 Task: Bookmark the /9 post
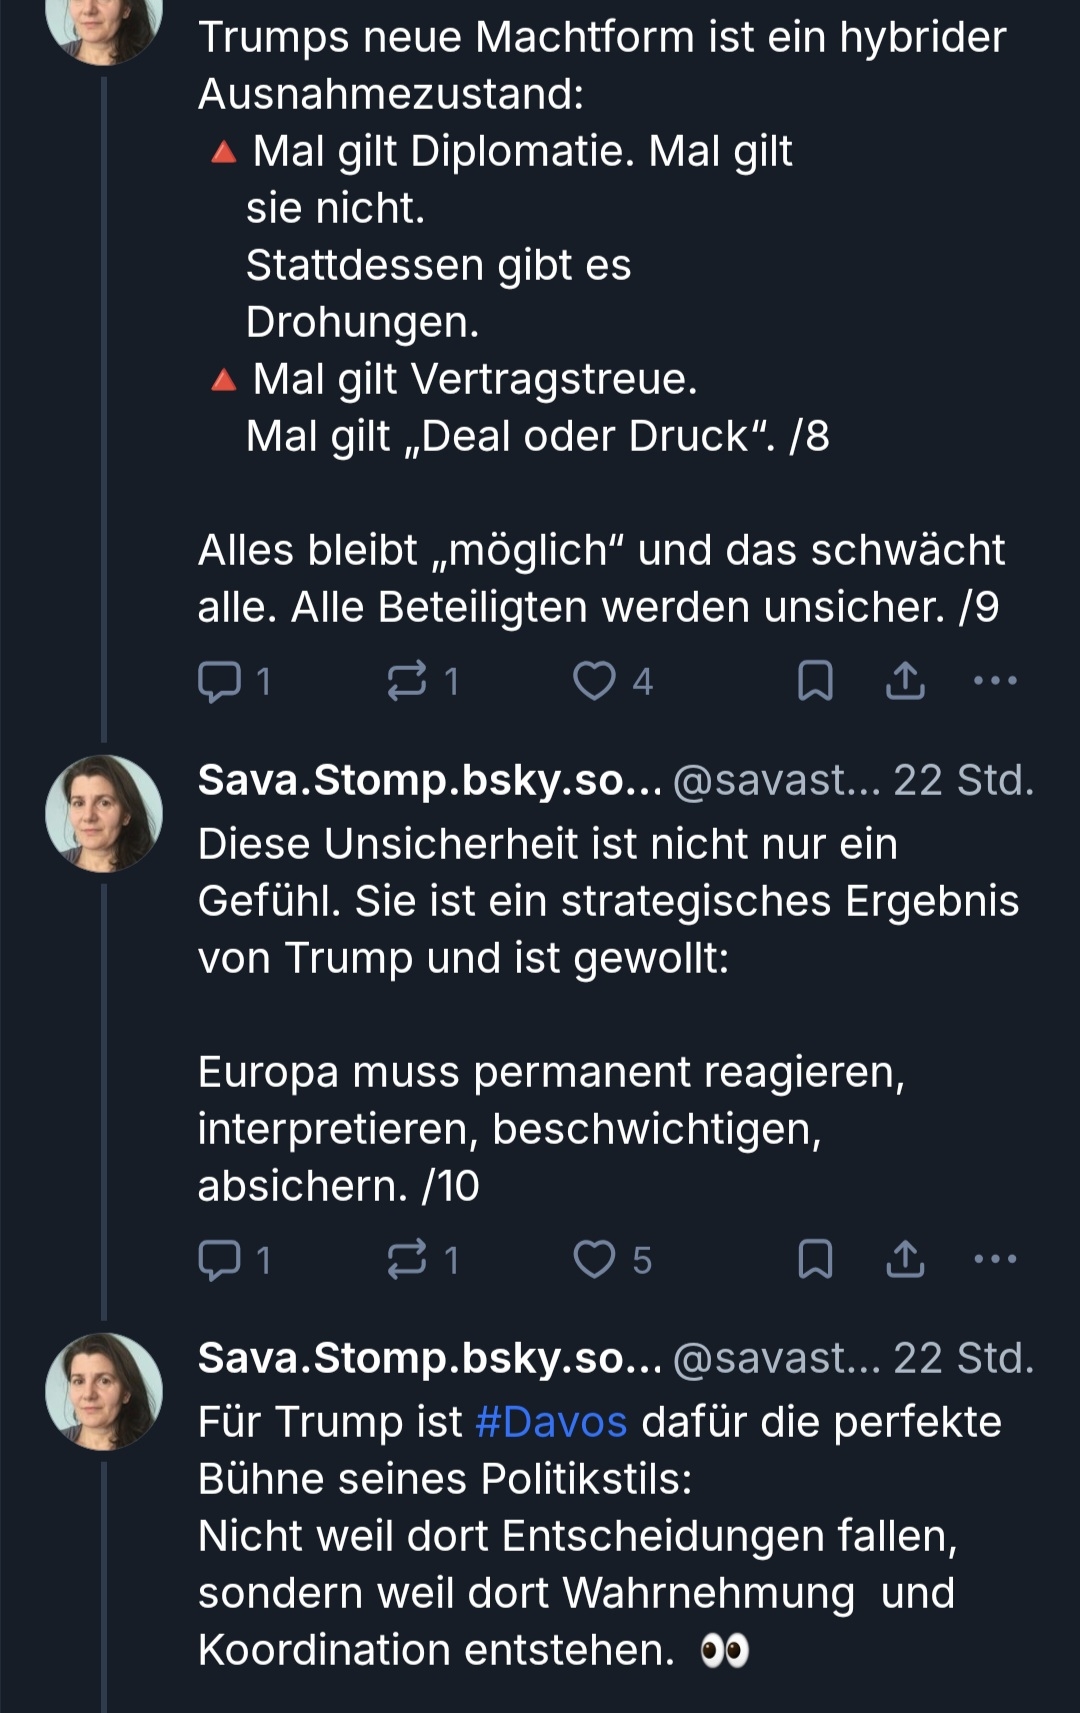tap(815, 681)
